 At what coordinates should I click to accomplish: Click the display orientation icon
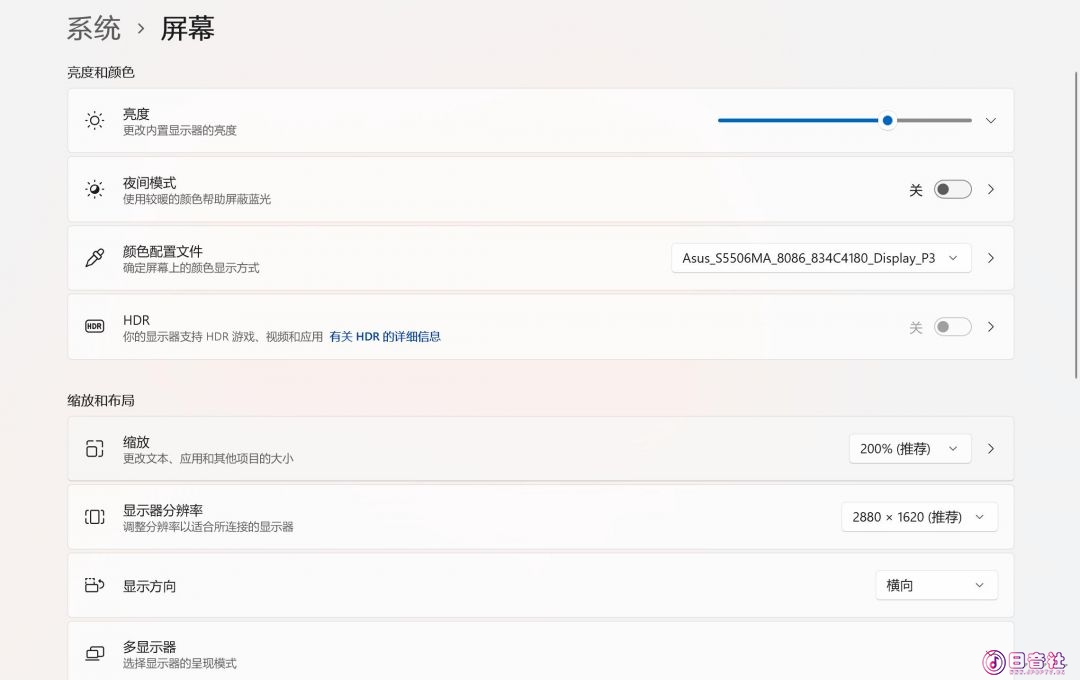click(x=94, y=586)
